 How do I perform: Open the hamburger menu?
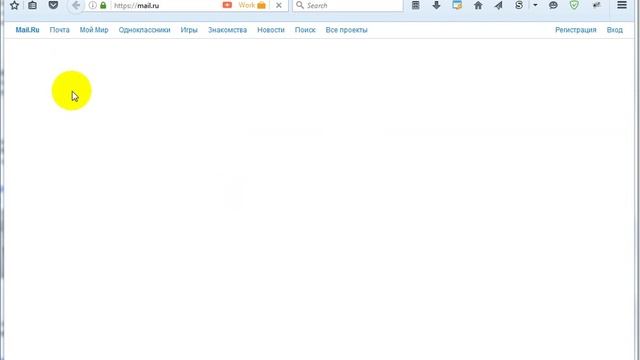[622, 5]
